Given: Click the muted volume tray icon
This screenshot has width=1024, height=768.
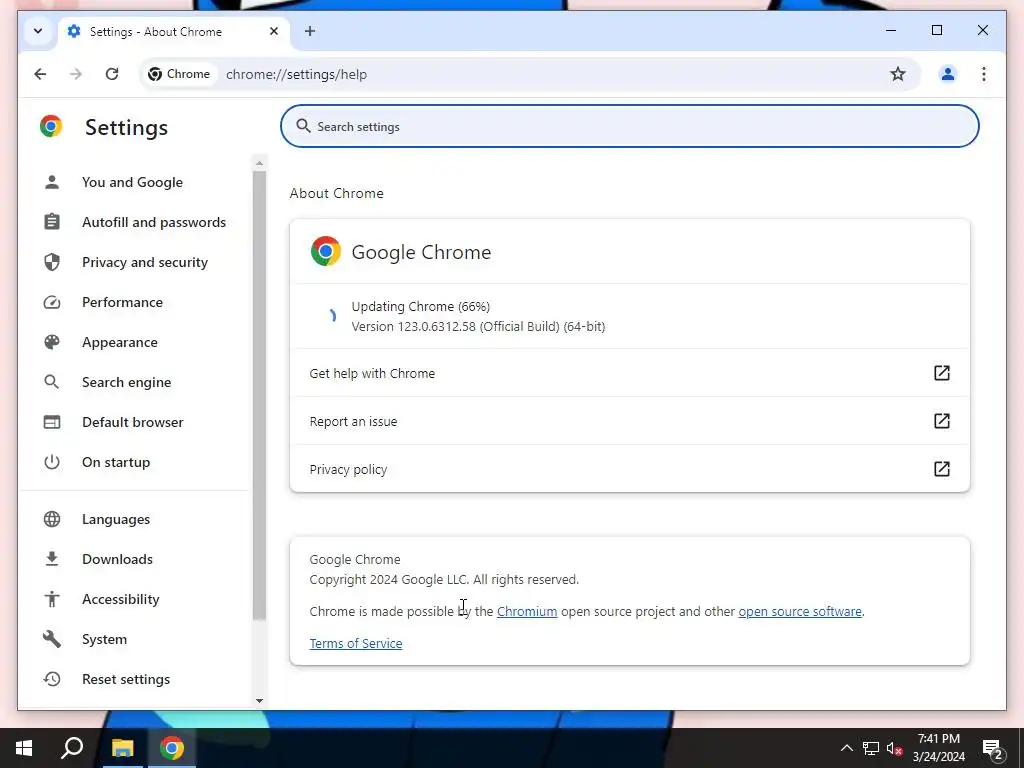Looking at the screenshot, I should pos(894,748).
